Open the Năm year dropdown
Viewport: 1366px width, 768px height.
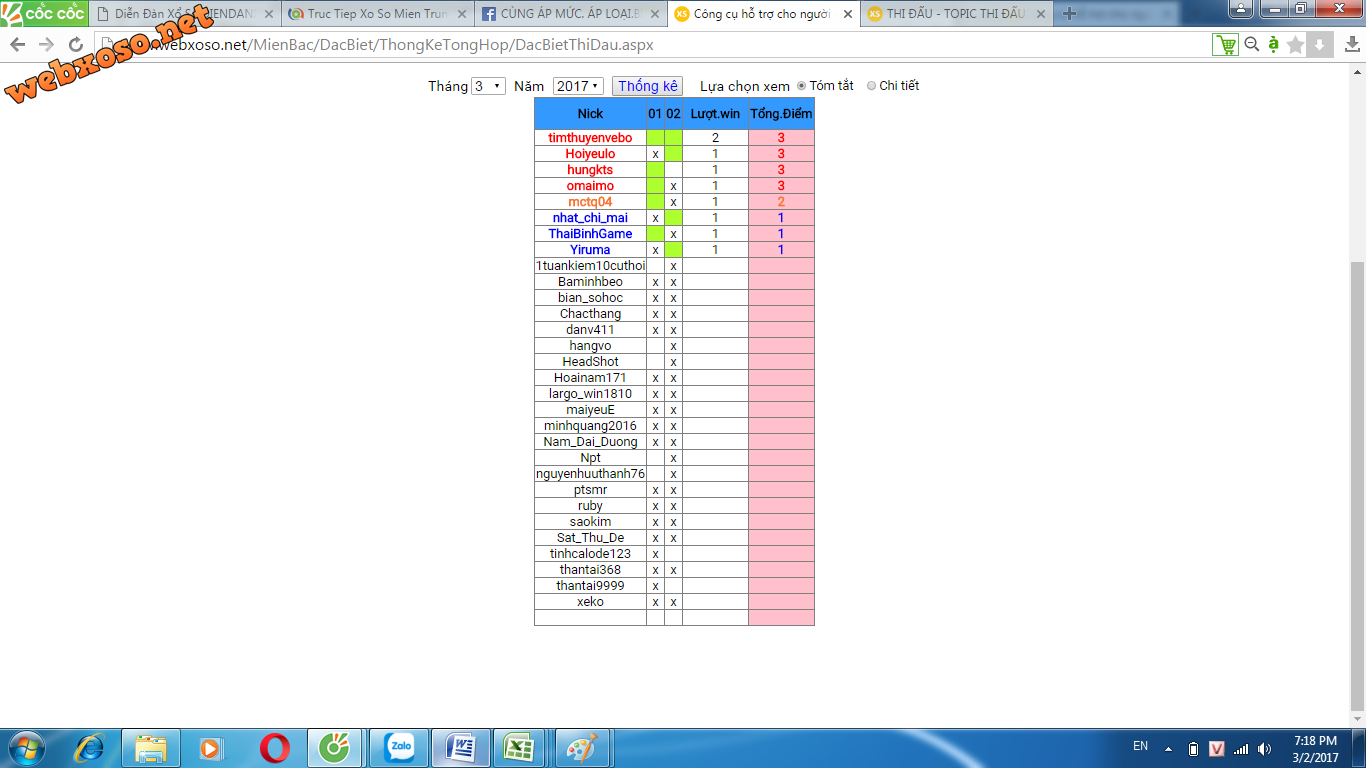577,86
